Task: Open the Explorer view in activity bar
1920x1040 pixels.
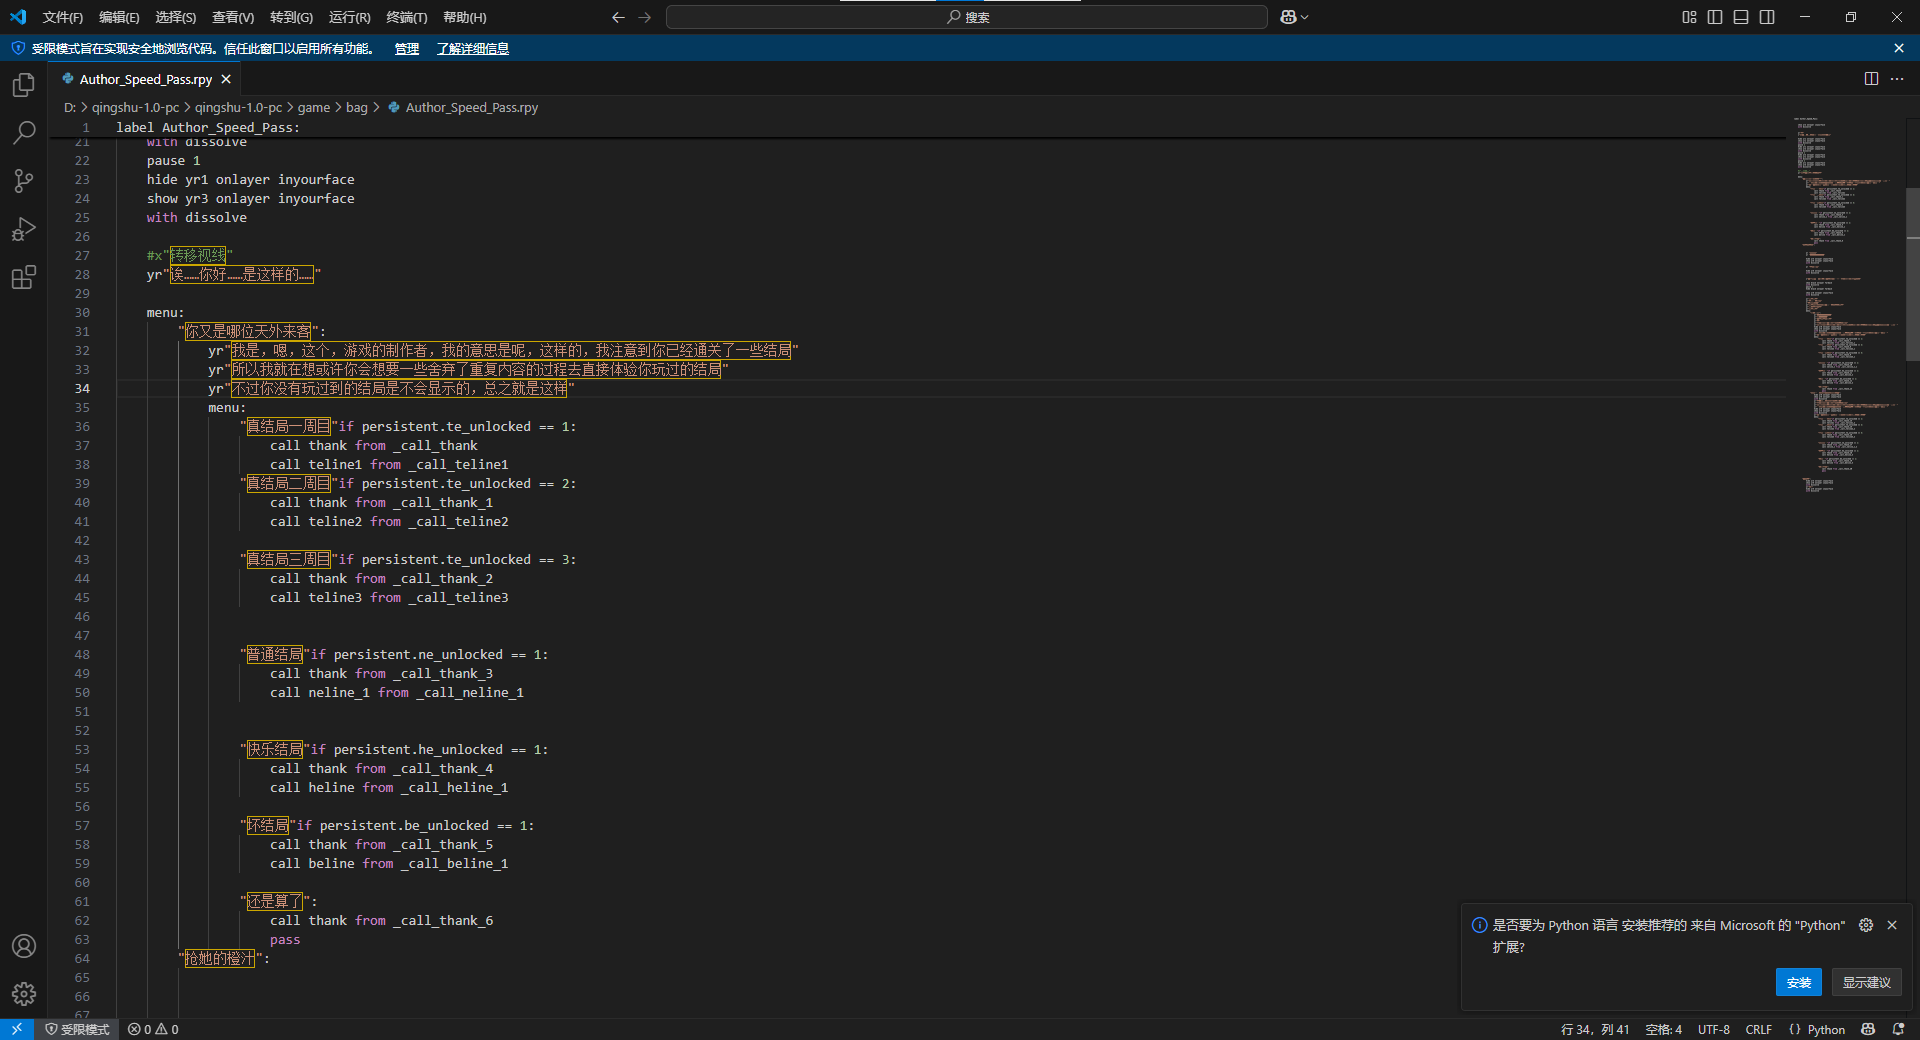Action: (24, 85)
